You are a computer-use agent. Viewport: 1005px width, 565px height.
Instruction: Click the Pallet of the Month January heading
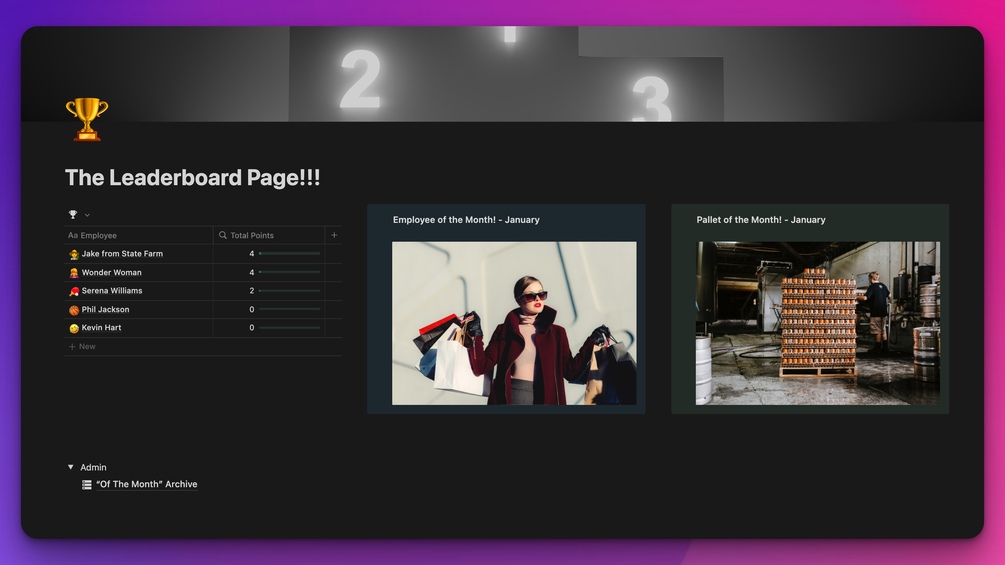click(761, 220)
